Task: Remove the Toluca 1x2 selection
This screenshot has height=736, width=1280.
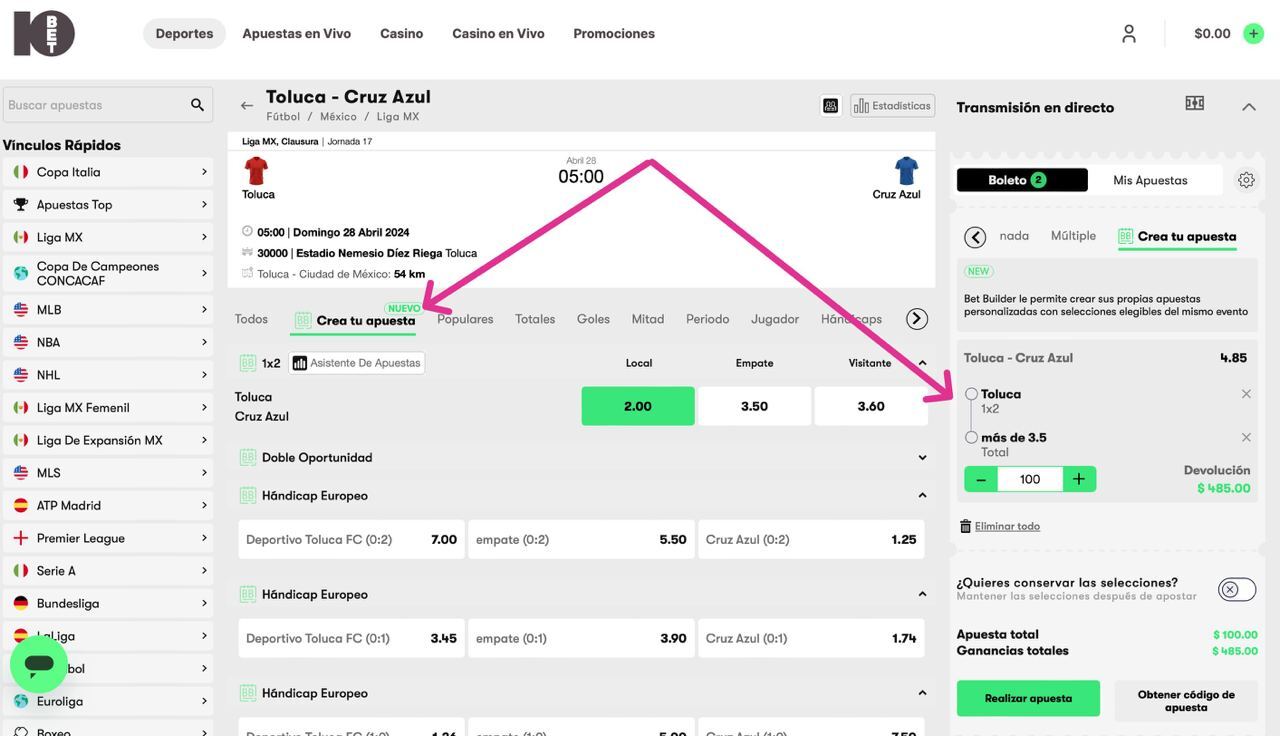Action: coord(1246,394)
